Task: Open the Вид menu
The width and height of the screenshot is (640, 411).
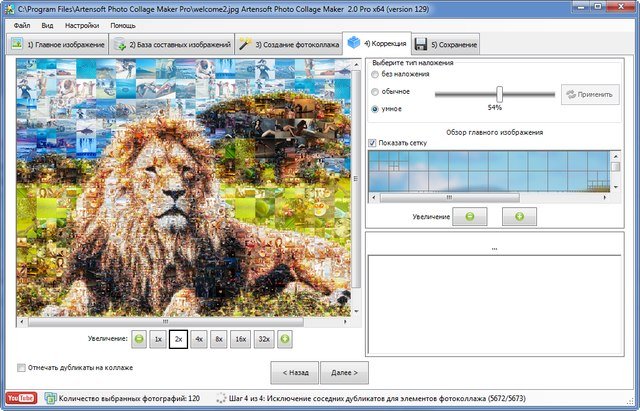Action: 47,25
